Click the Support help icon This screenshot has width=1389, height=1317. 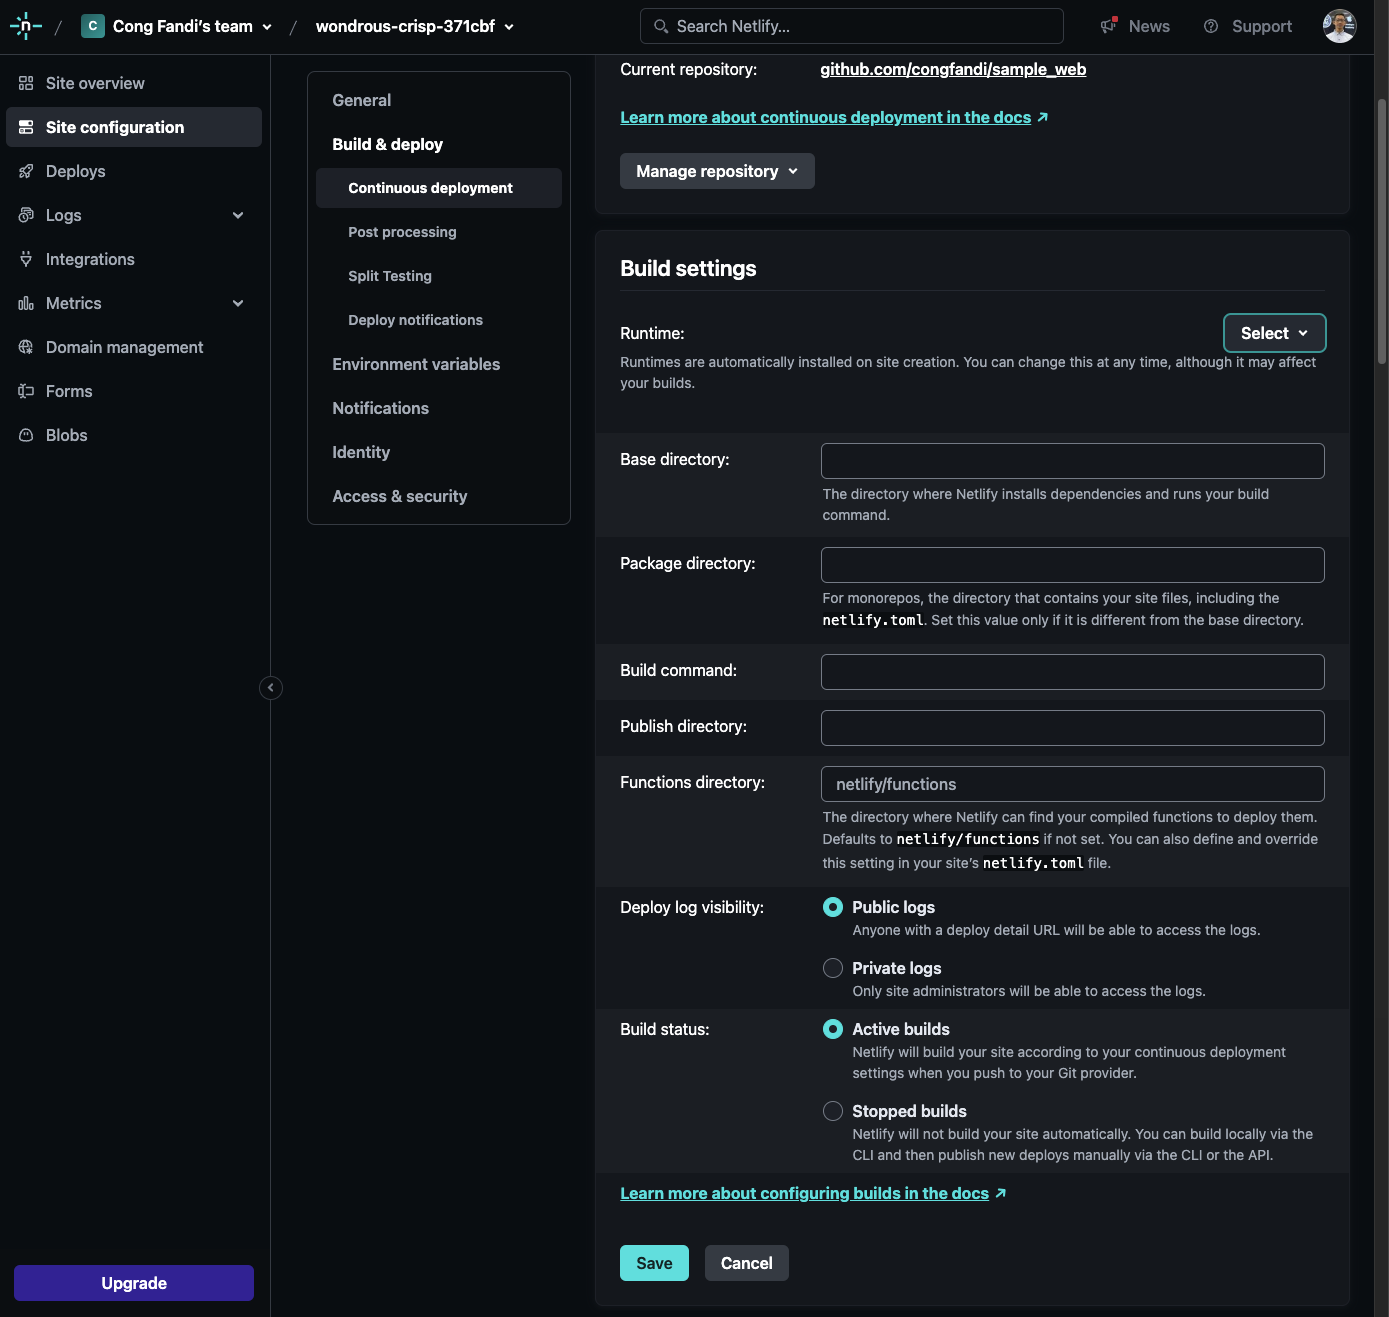[x=1211, y=27]
